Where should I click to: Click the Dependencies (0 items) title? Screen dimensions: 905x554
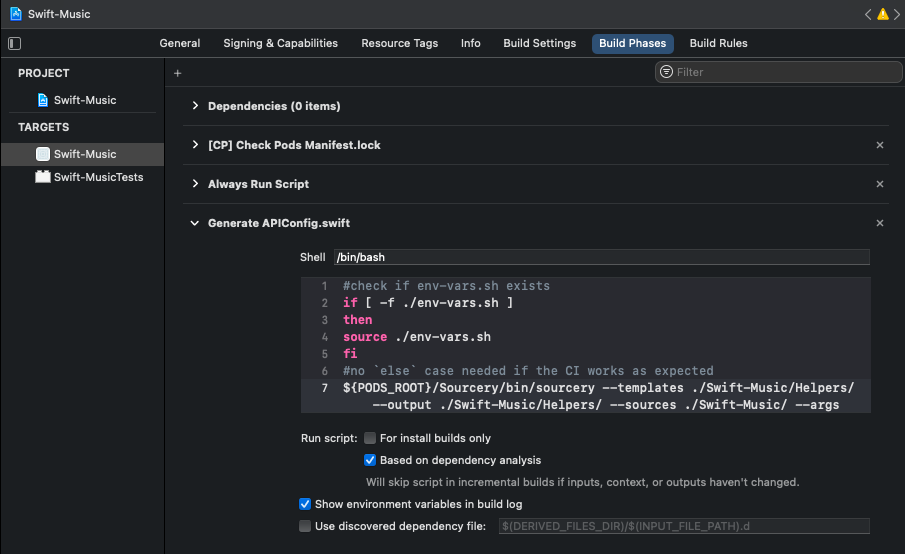[x=274, y=106]
